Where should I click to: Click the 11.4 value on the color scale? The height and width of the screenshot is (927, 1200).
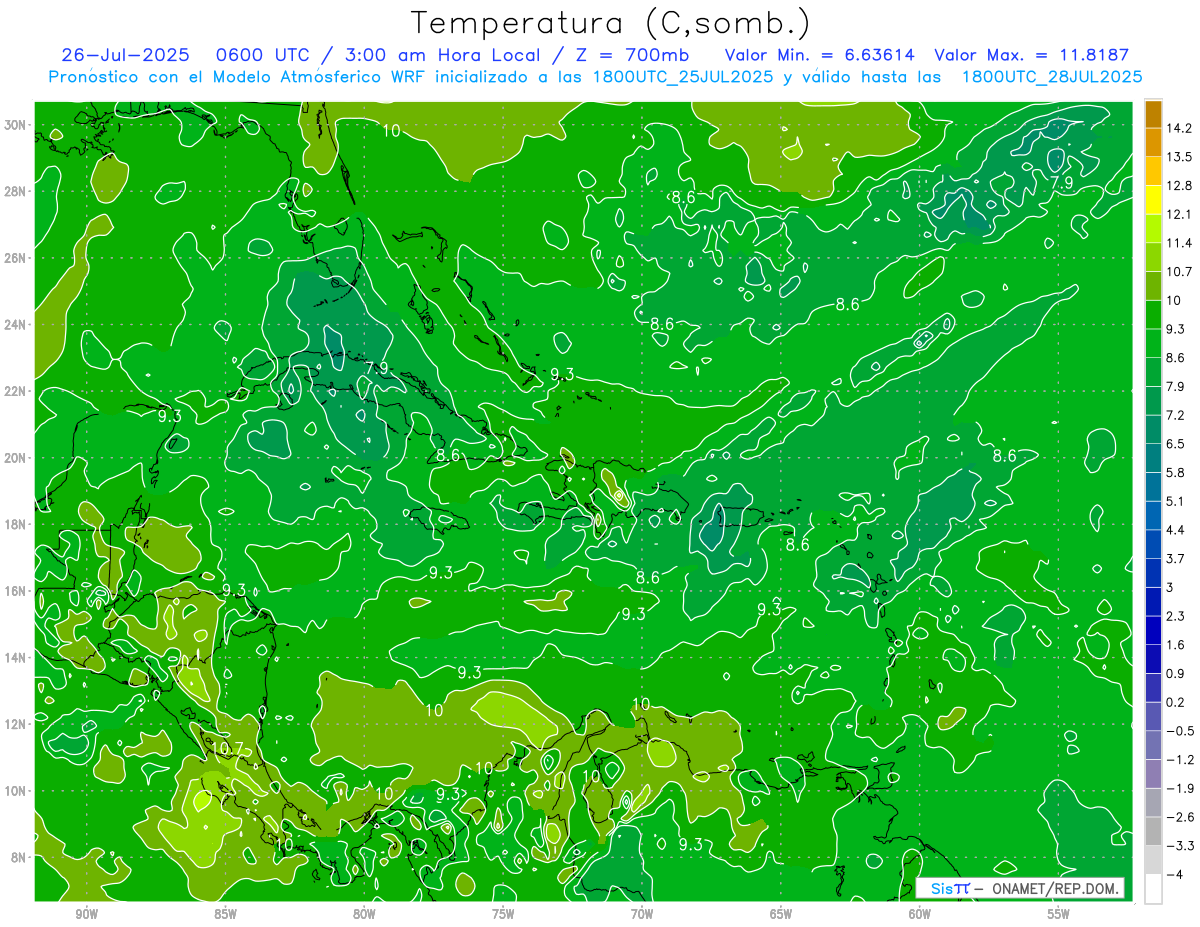point(1179,243)
